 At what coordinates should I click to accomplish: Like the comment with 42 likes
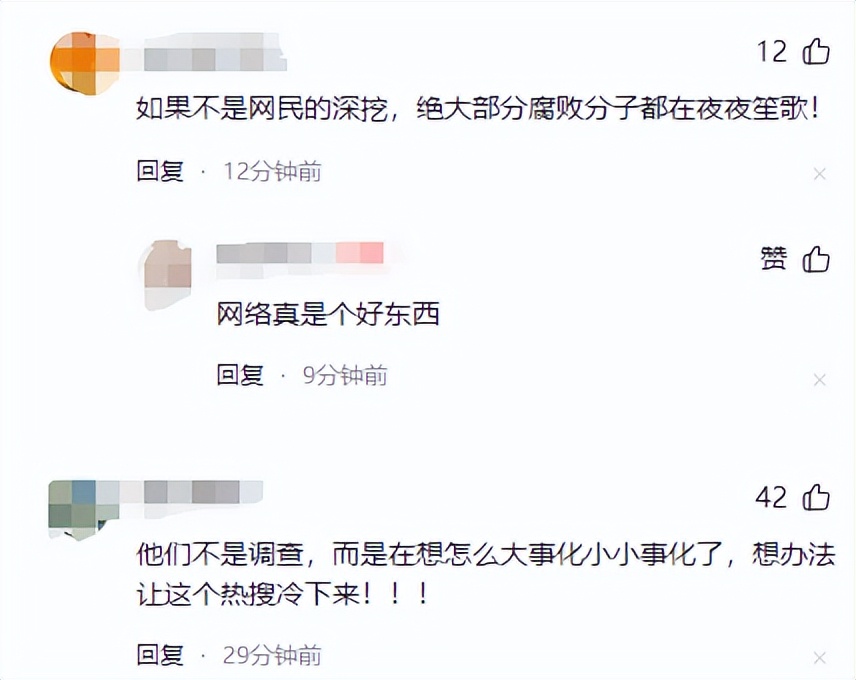tap(816, 497)
